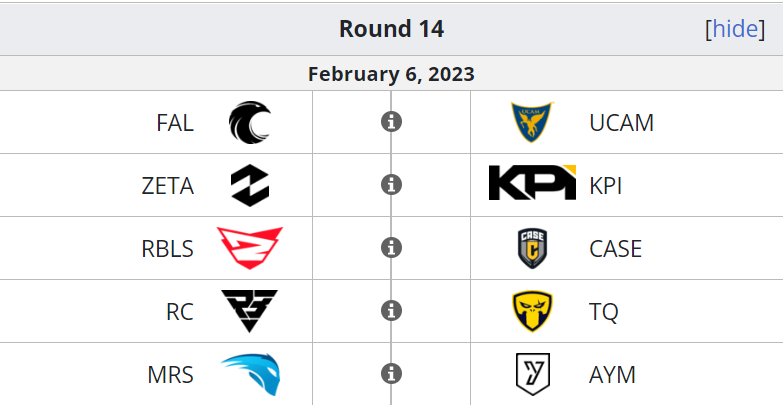The height and width of the screenshot is (406, 783).
Task: Click the RC black triangle logo
Action: point(250,311)
